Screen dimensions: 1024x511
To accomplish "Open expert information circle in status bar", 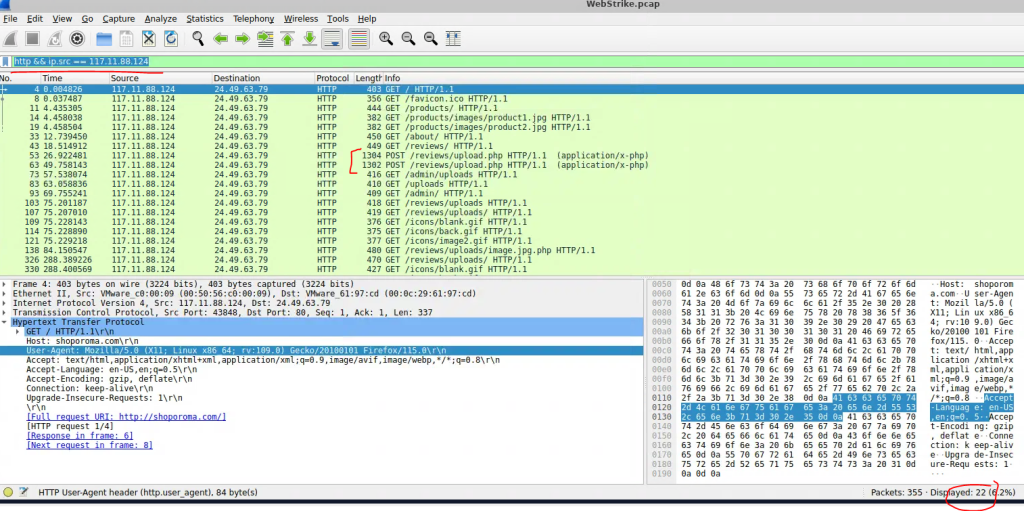I will [8, 492].
